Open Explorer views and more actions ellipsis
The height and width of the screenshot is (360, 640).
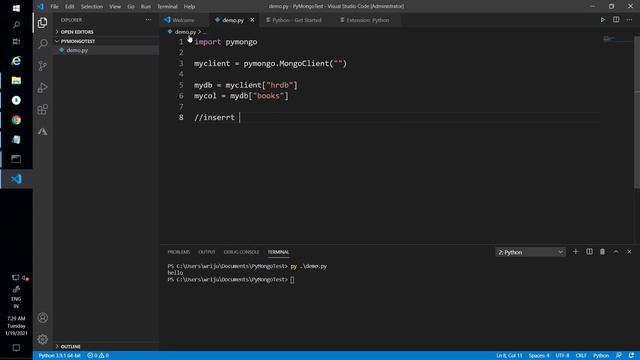[x=148, y=20]
